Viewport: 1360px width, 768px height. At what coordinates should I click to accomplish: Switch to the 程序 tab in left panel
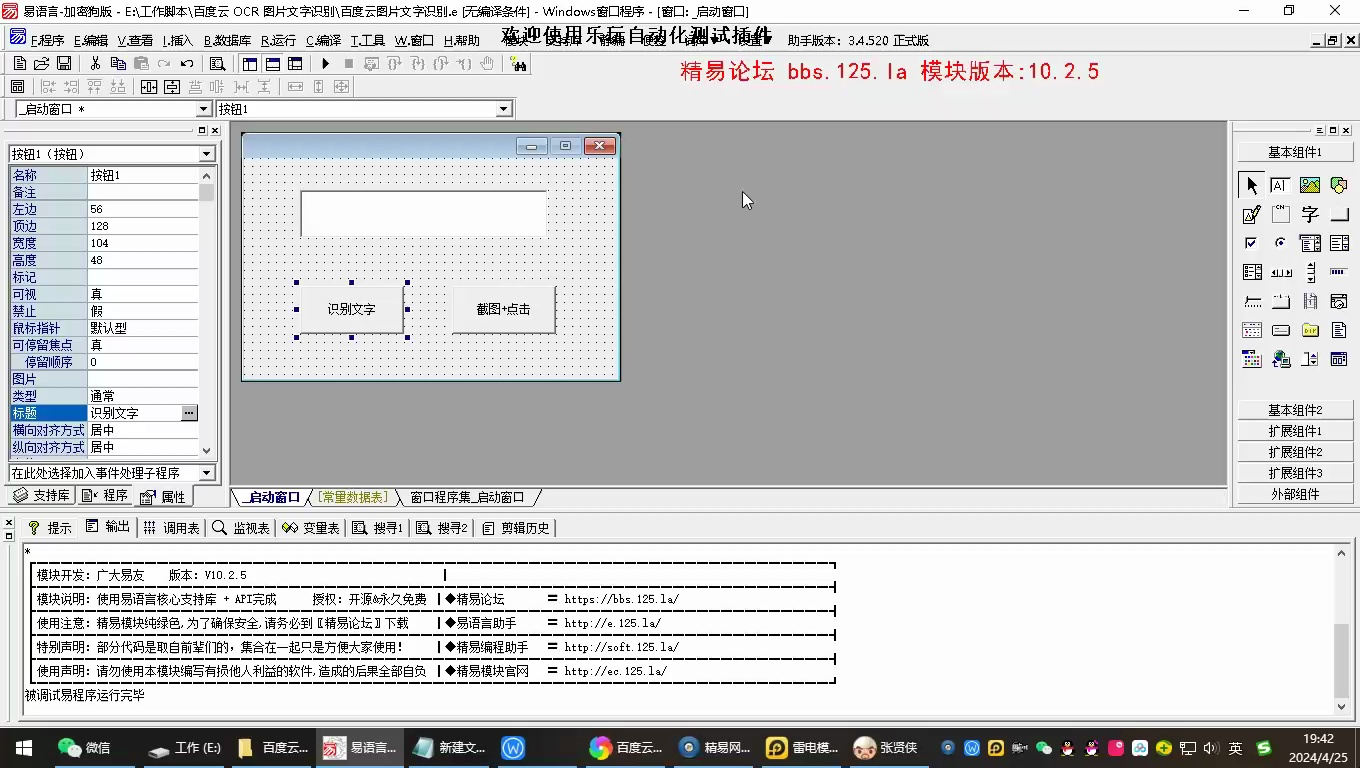click(105, 496)
